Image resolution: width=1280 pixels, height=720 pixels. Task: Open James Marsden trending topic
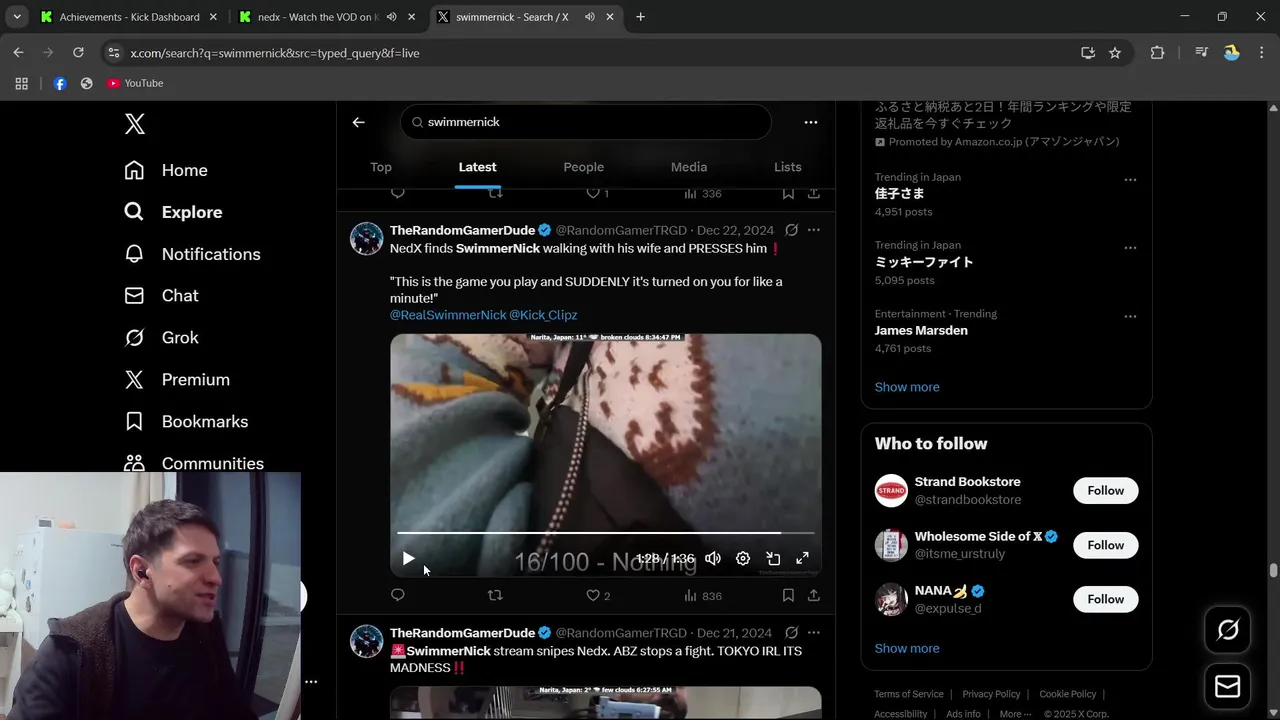[921, 330]
